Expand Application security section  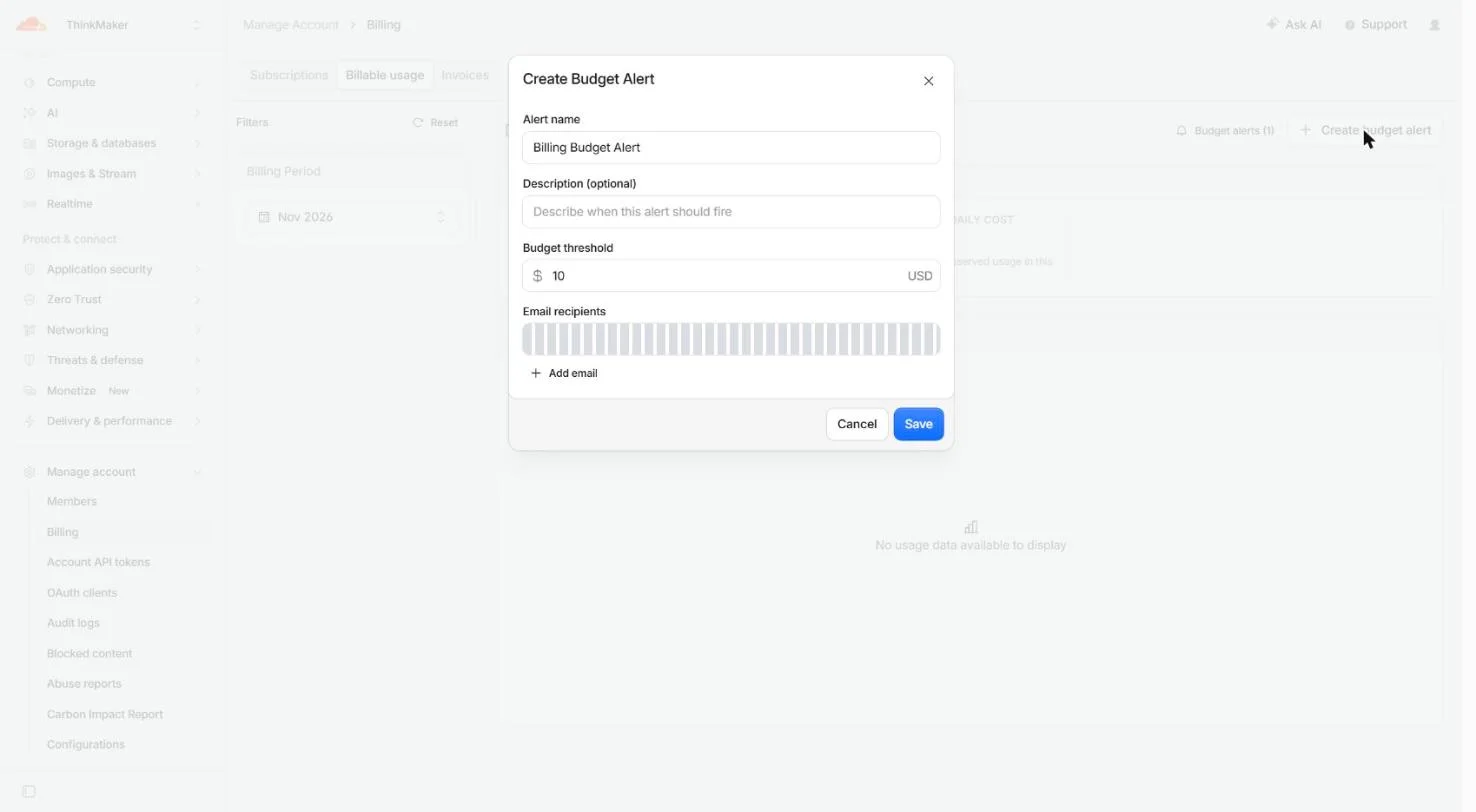coord(112,269)
